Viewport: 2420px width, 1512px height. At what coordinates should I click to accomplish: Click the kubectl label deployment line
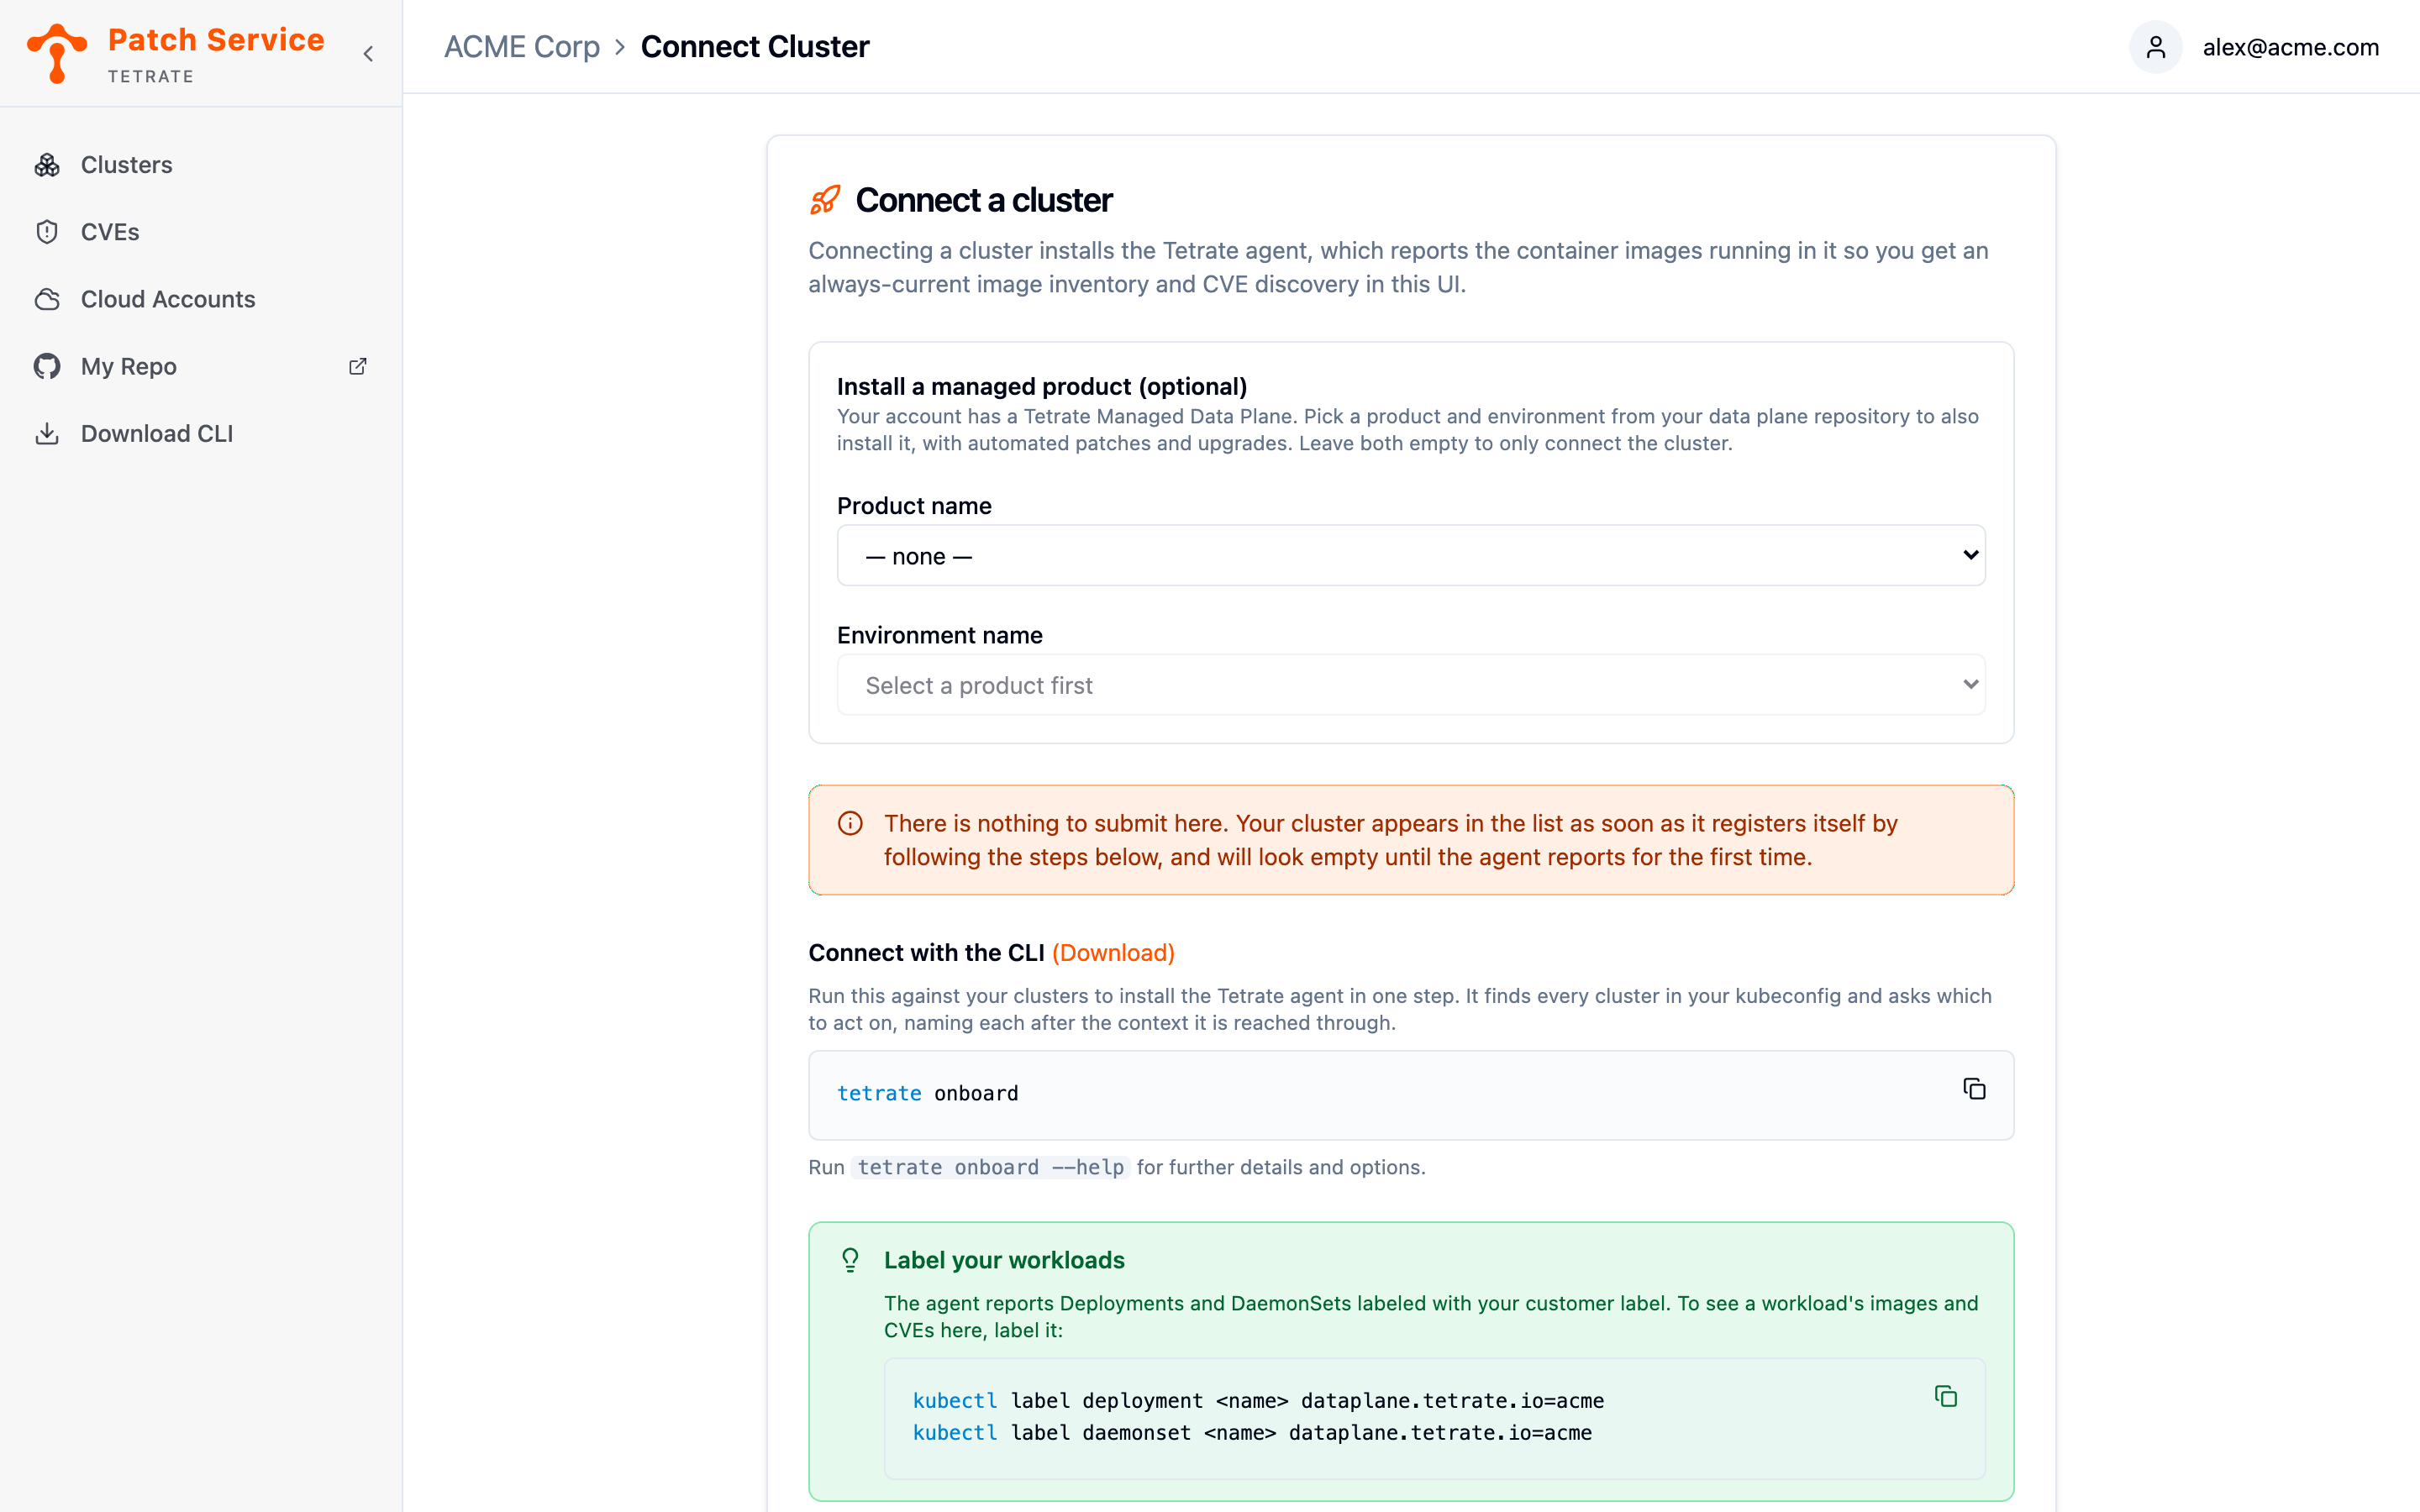[x=1257, y=1400]
